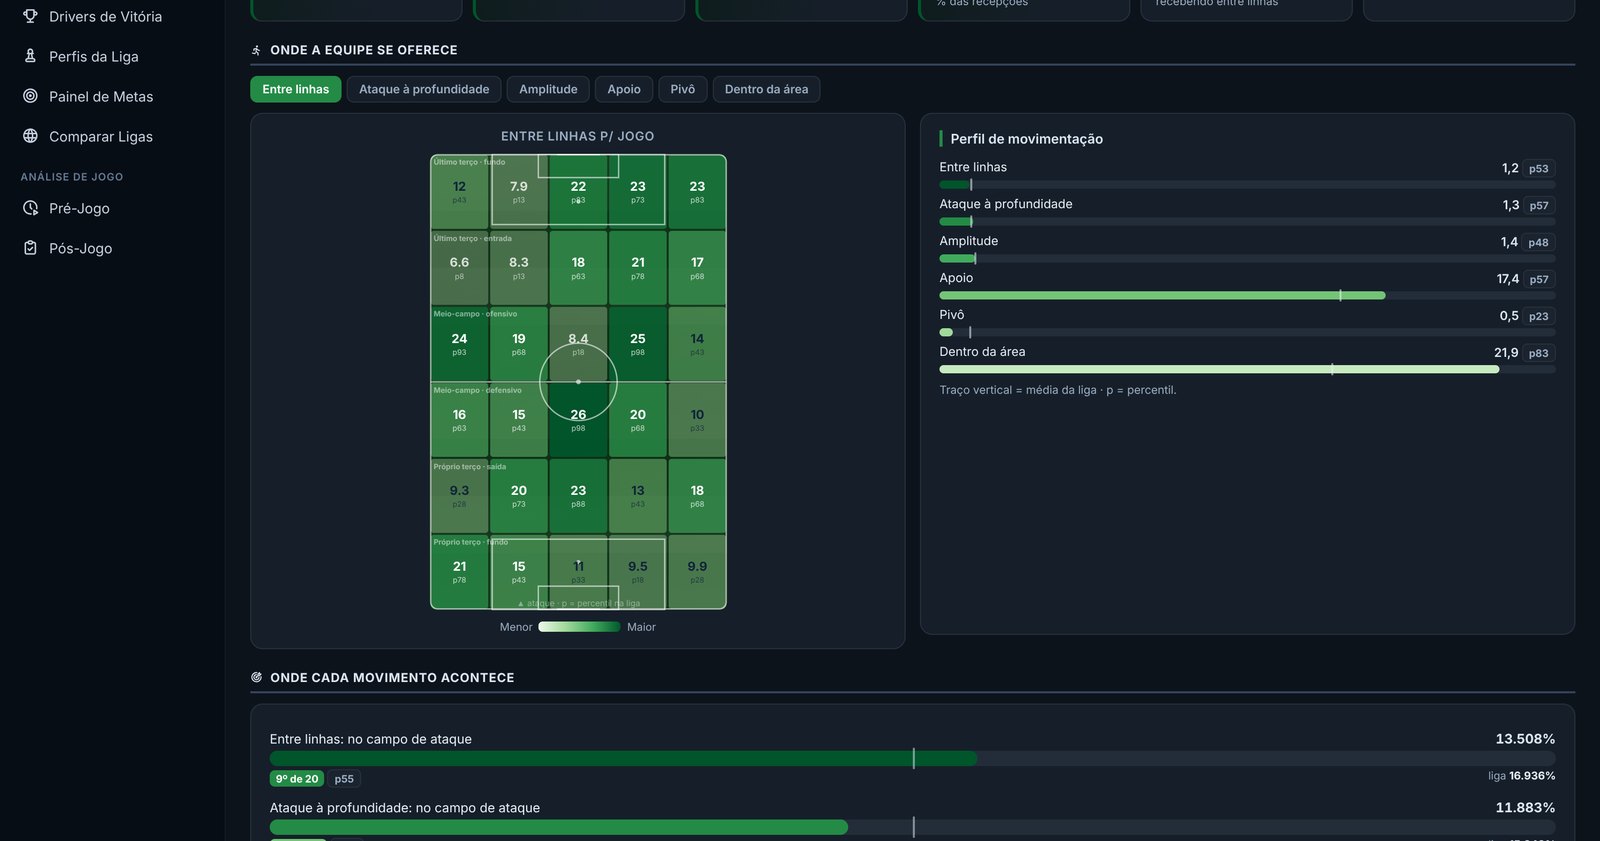Viewport: 1600px width, 841px height.
Task: Click the icon beside 'Onde a equipe se oferece'
Action: [257, 50]
